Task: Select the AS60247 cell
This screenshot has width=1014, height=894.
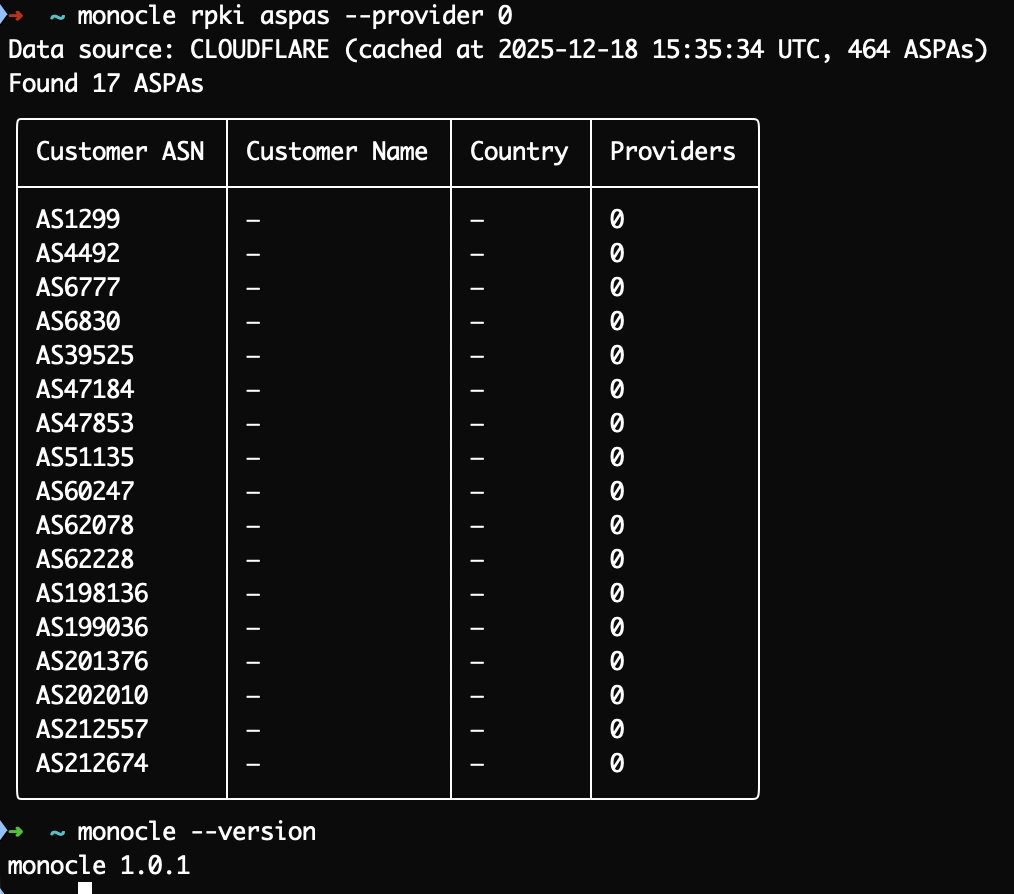Action: 85,491
